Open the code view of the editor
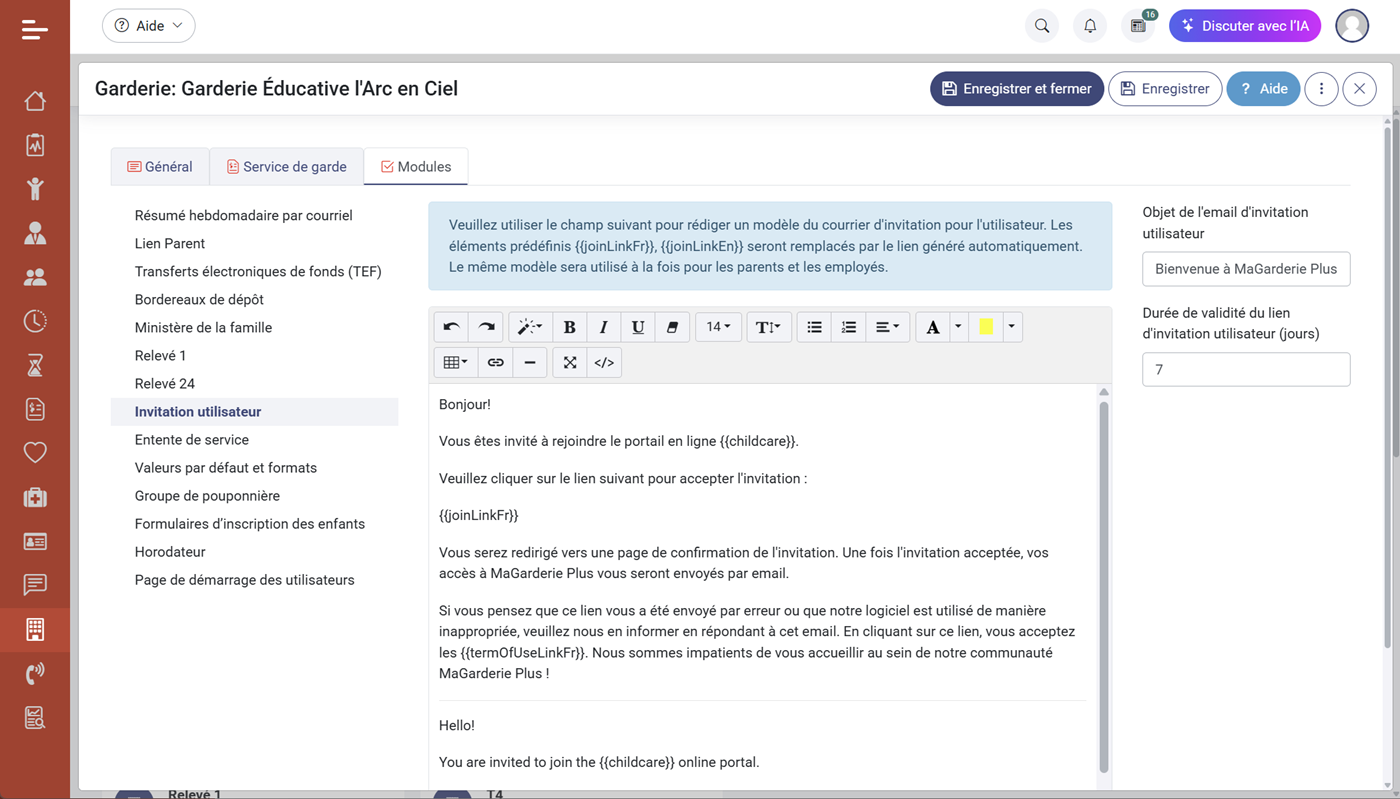Viewport: 1400px width, 799px height. point(604,362)
